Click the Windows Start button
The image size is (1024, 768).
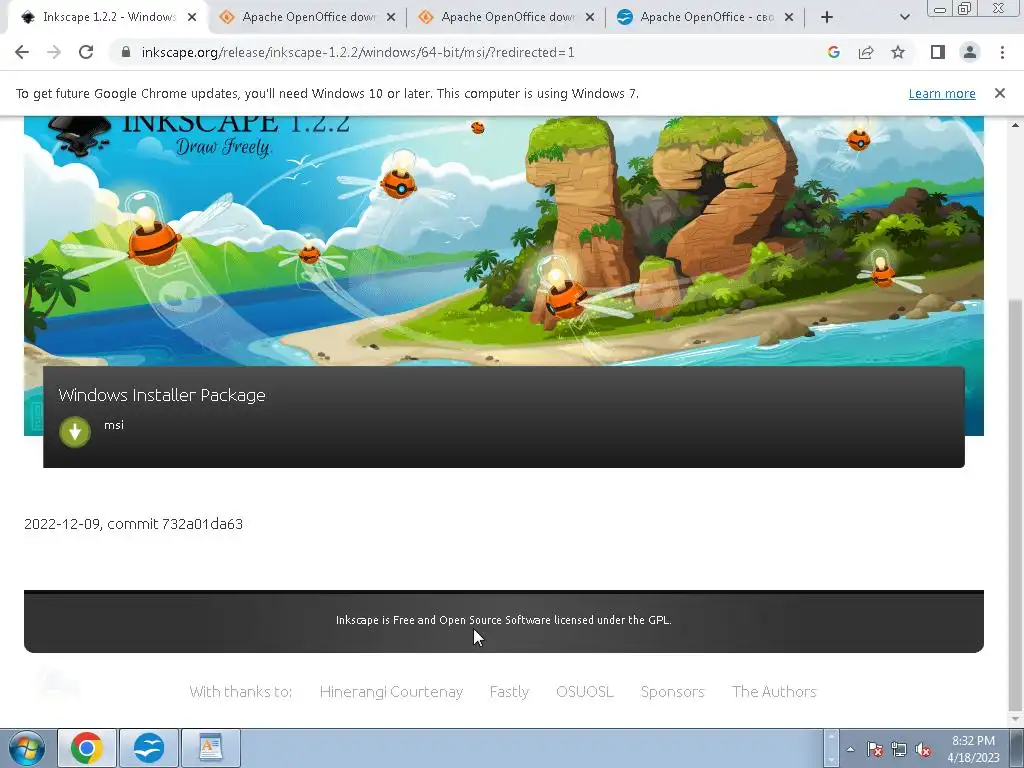(x=26, y=748)
